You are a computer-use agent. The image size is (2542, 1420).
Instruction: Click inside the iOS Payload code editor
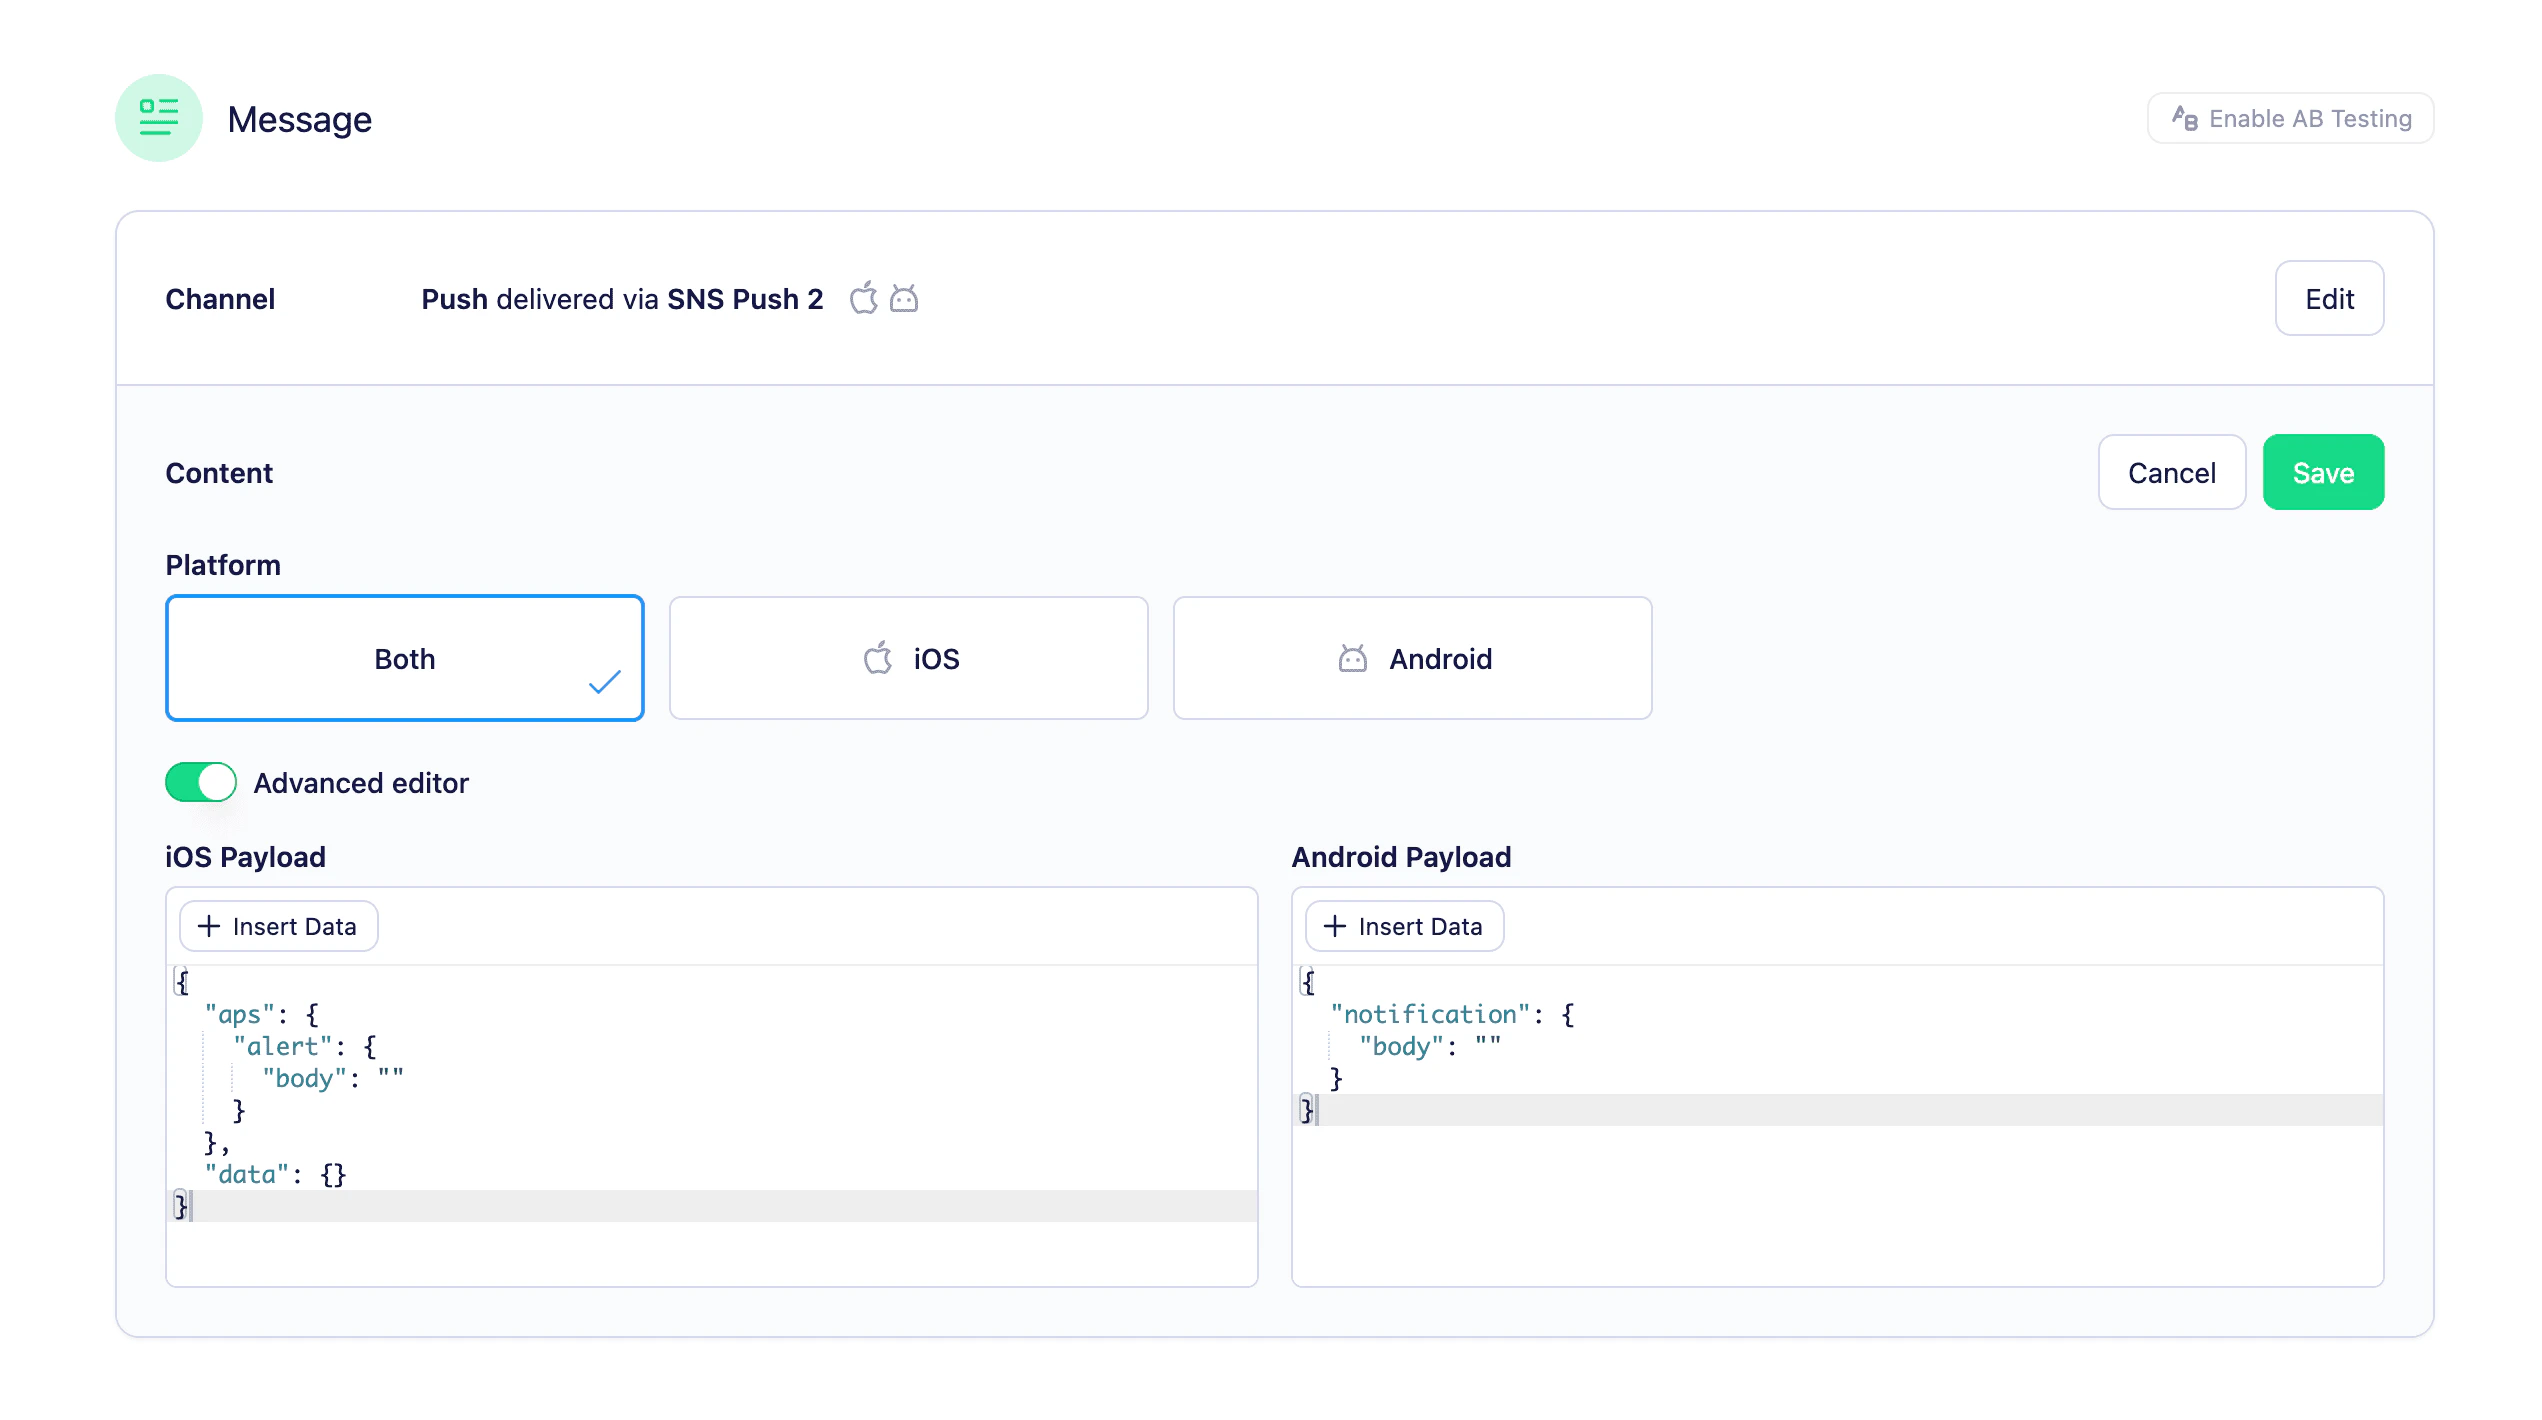(712, 1125)
